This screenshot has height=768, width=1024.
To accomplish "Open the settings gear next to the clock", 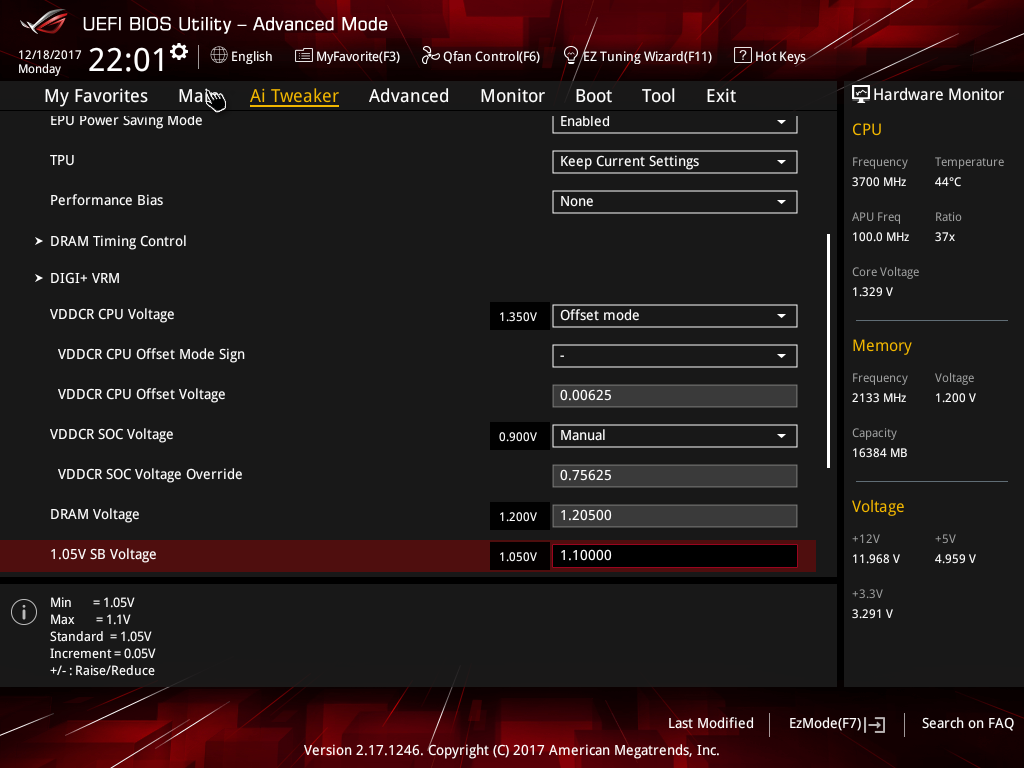I will [179, 52].
